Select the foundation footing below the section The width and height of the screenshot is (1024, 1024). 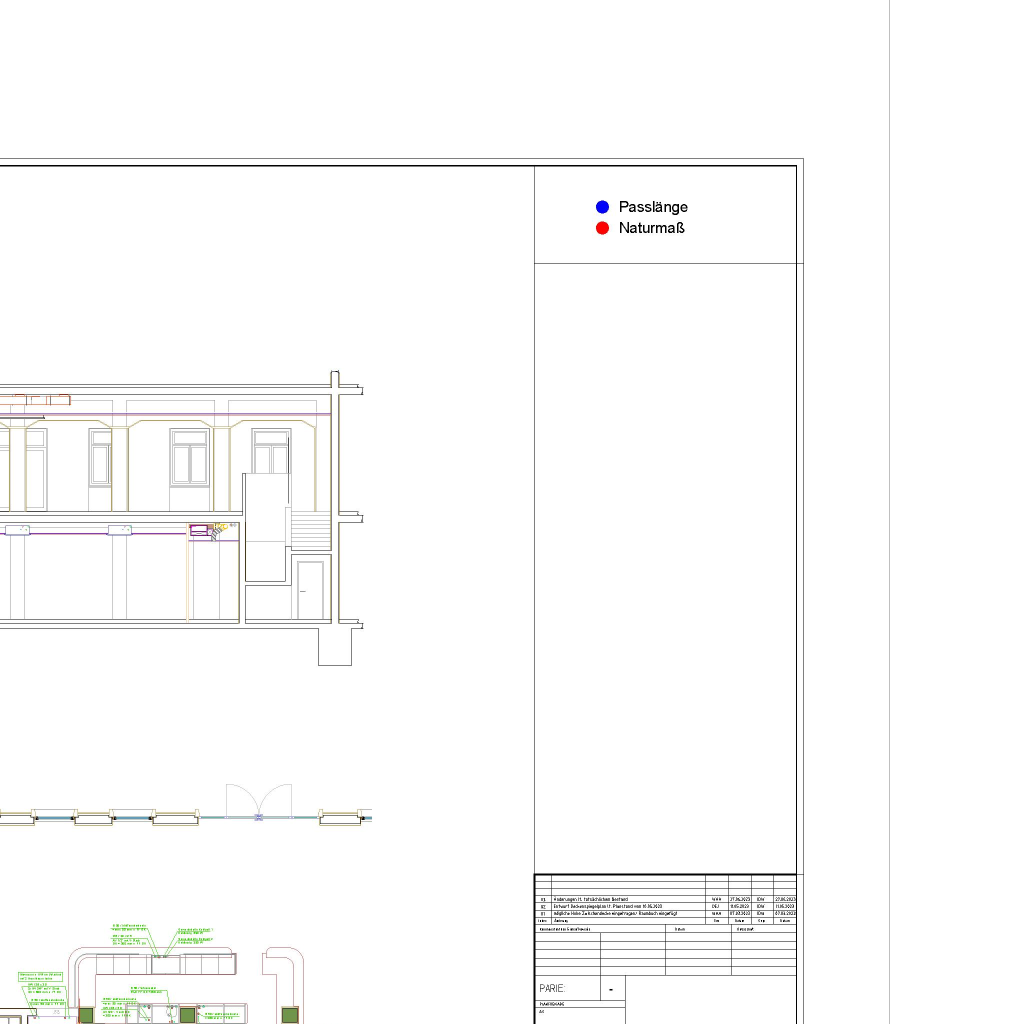coord(335,647)
